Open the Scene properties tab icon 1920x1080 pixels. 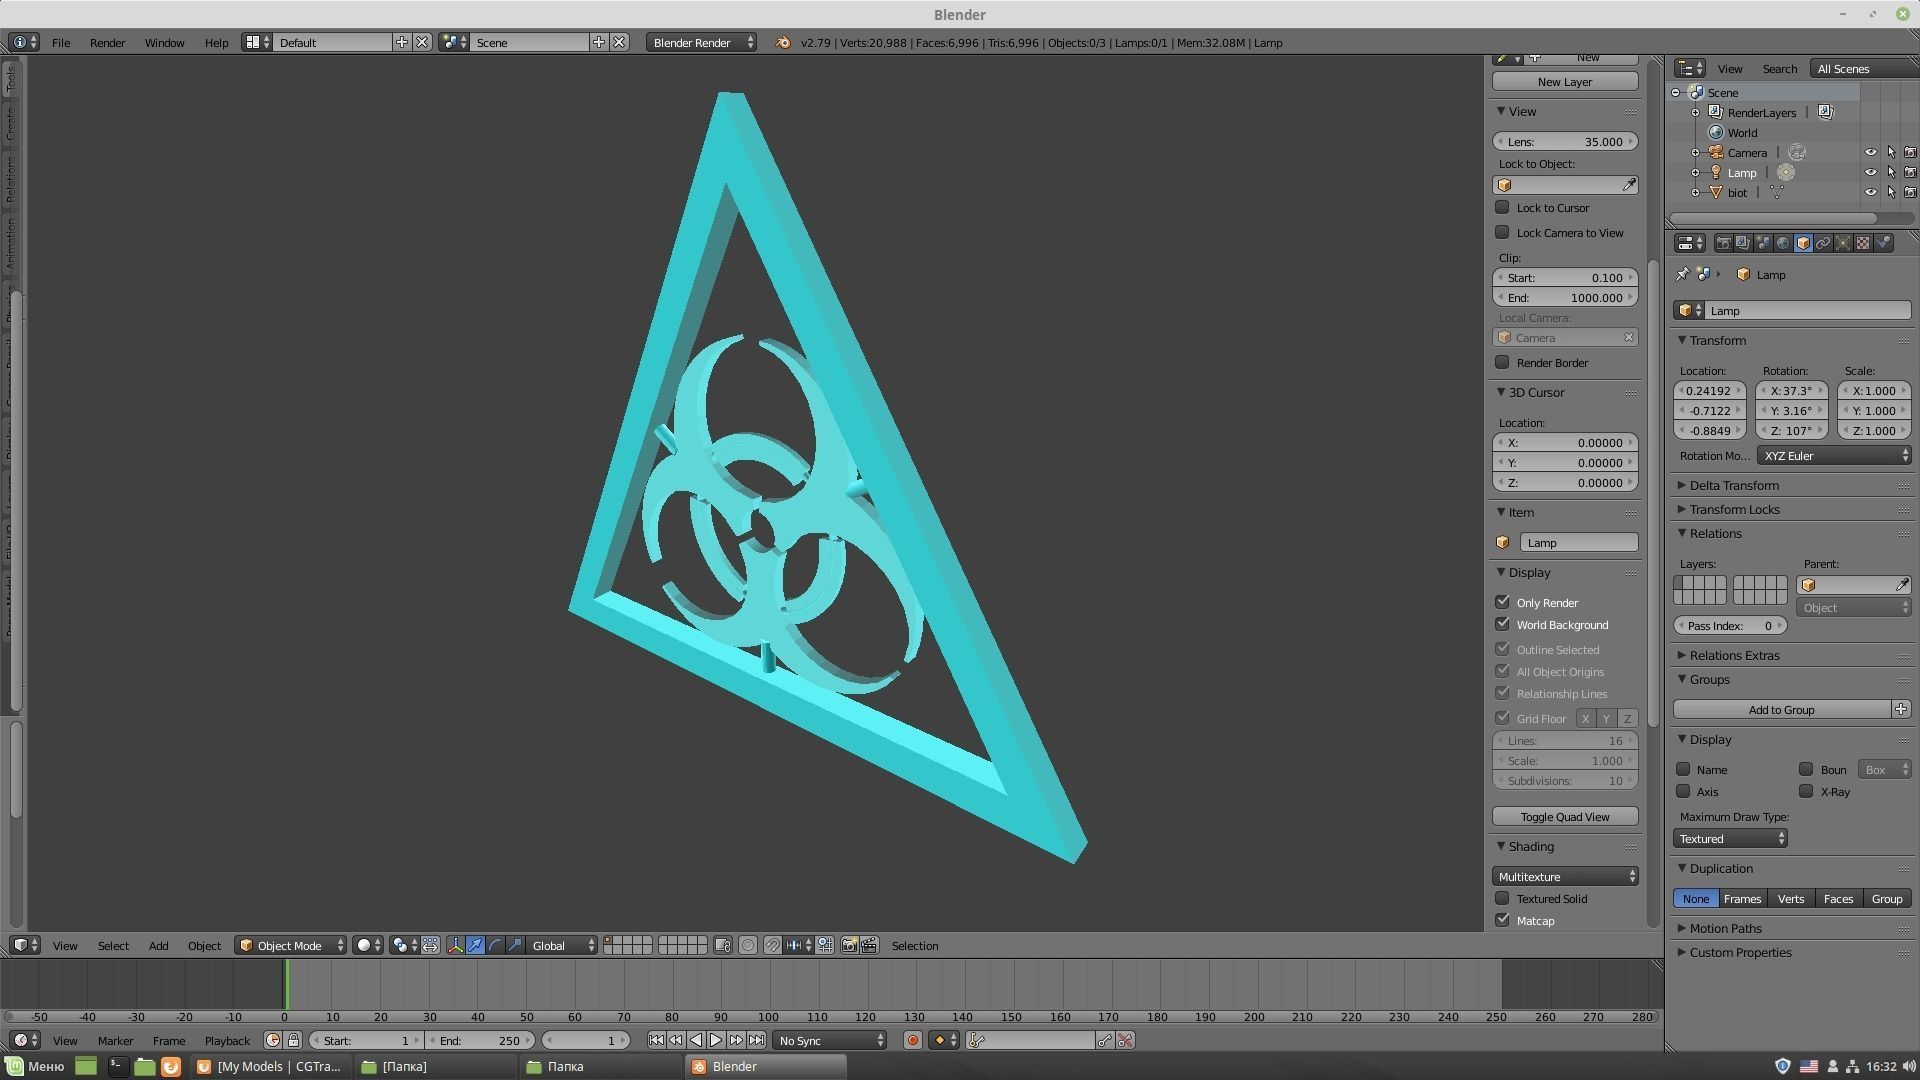[x=1763, y=243]
